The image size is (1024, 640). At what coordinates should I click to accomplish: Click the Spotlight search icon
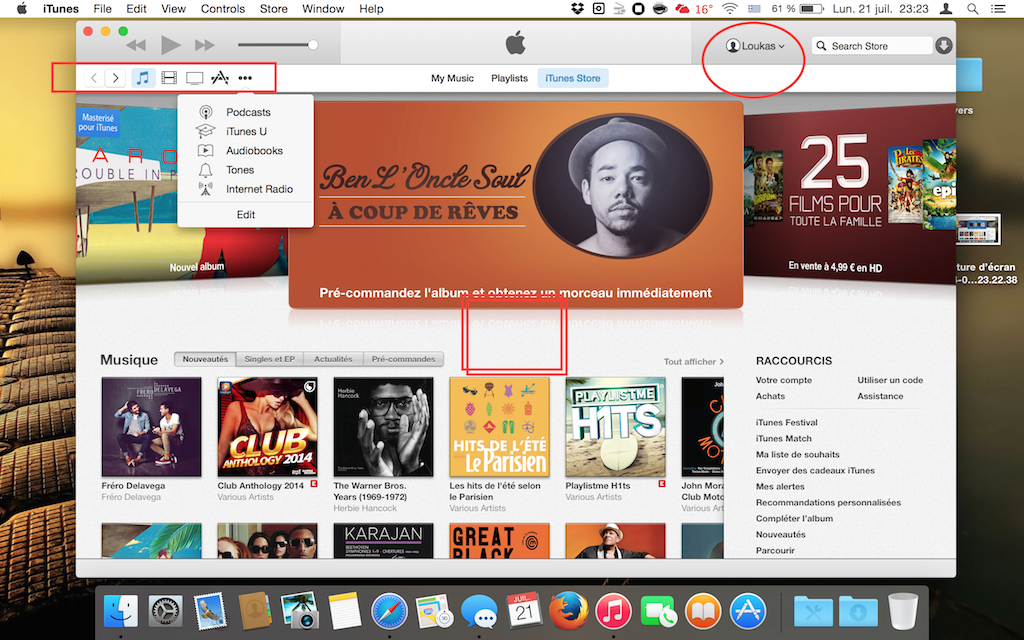[972, 9]
